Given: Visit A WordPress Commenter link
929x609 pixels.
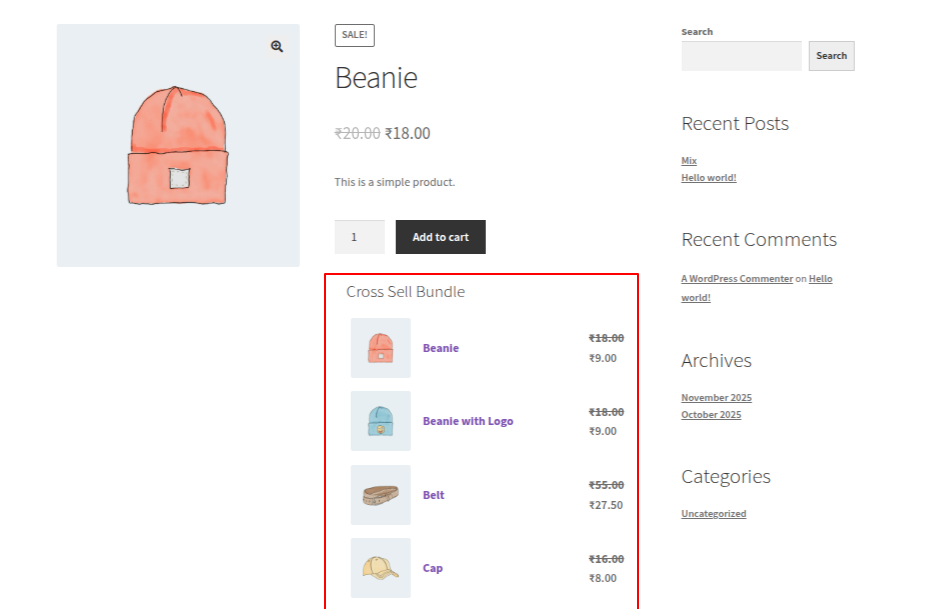Looking at the screenshot, I should tap(737, 279).
